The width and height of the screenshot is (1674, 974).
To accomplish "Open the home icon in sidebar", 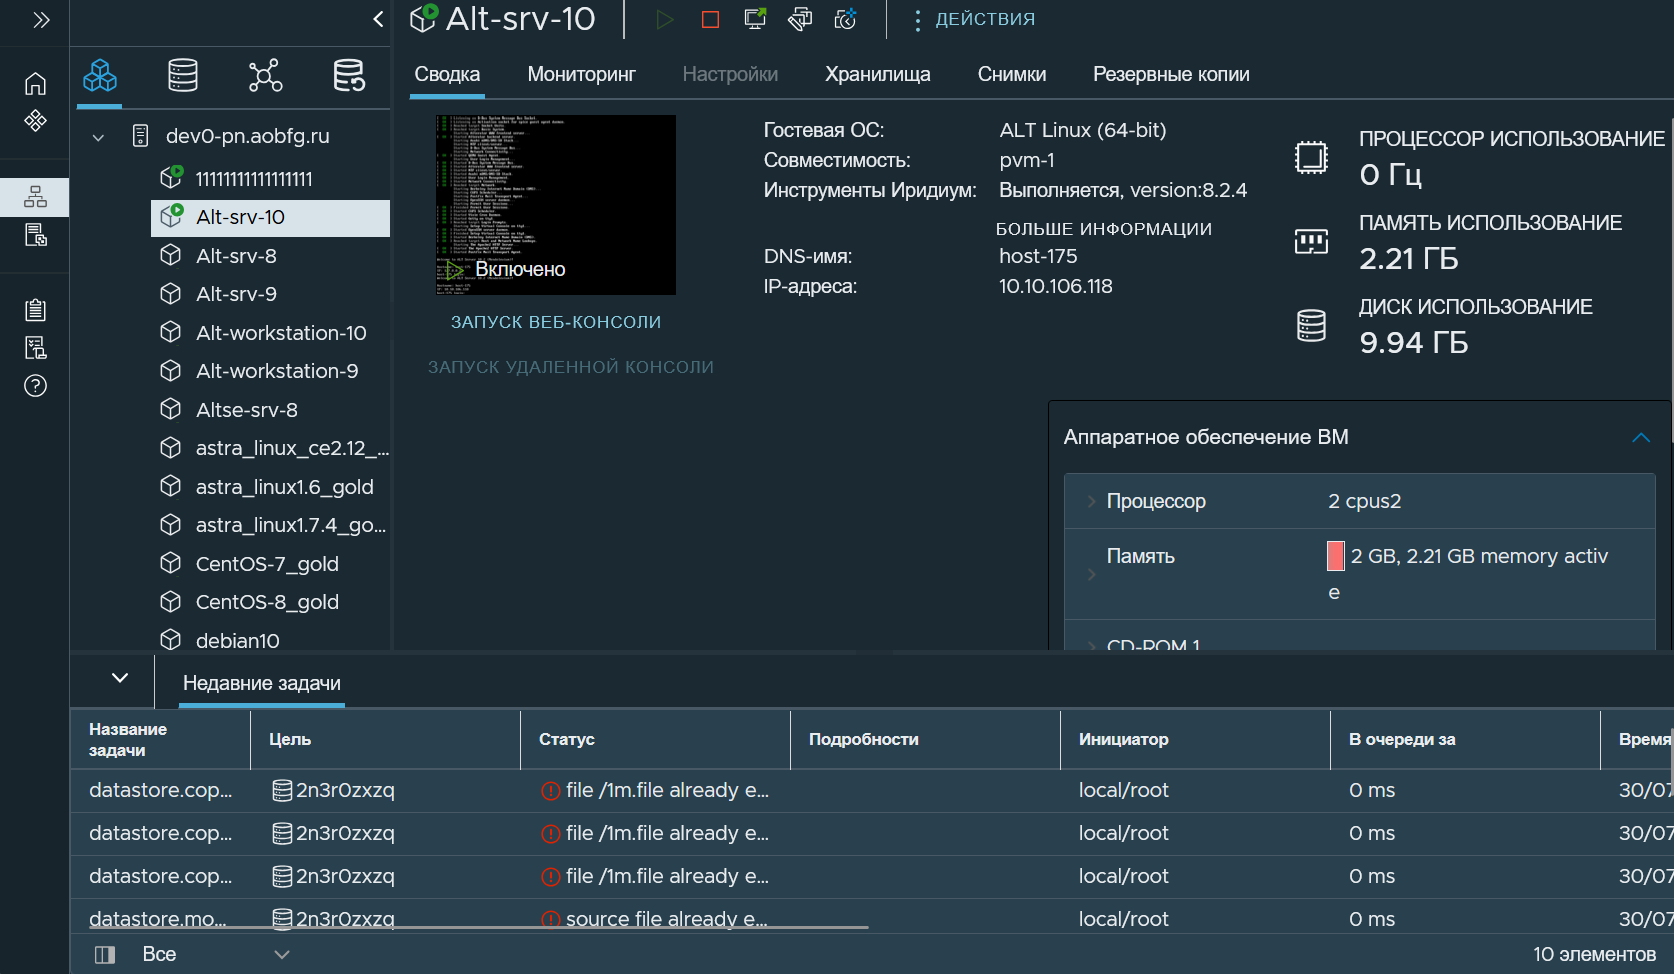I will [x=35, y=83].
